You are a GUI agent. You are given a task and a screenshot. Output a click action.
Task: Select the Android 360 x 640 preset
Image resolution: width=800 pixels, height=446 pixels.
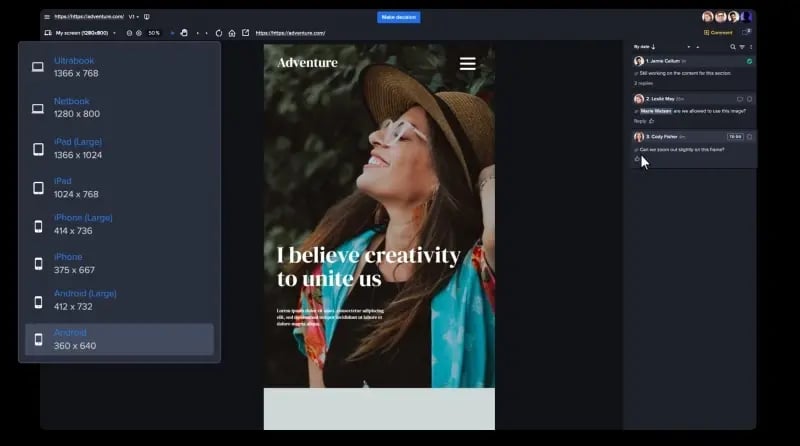click(x=119, y=339)
